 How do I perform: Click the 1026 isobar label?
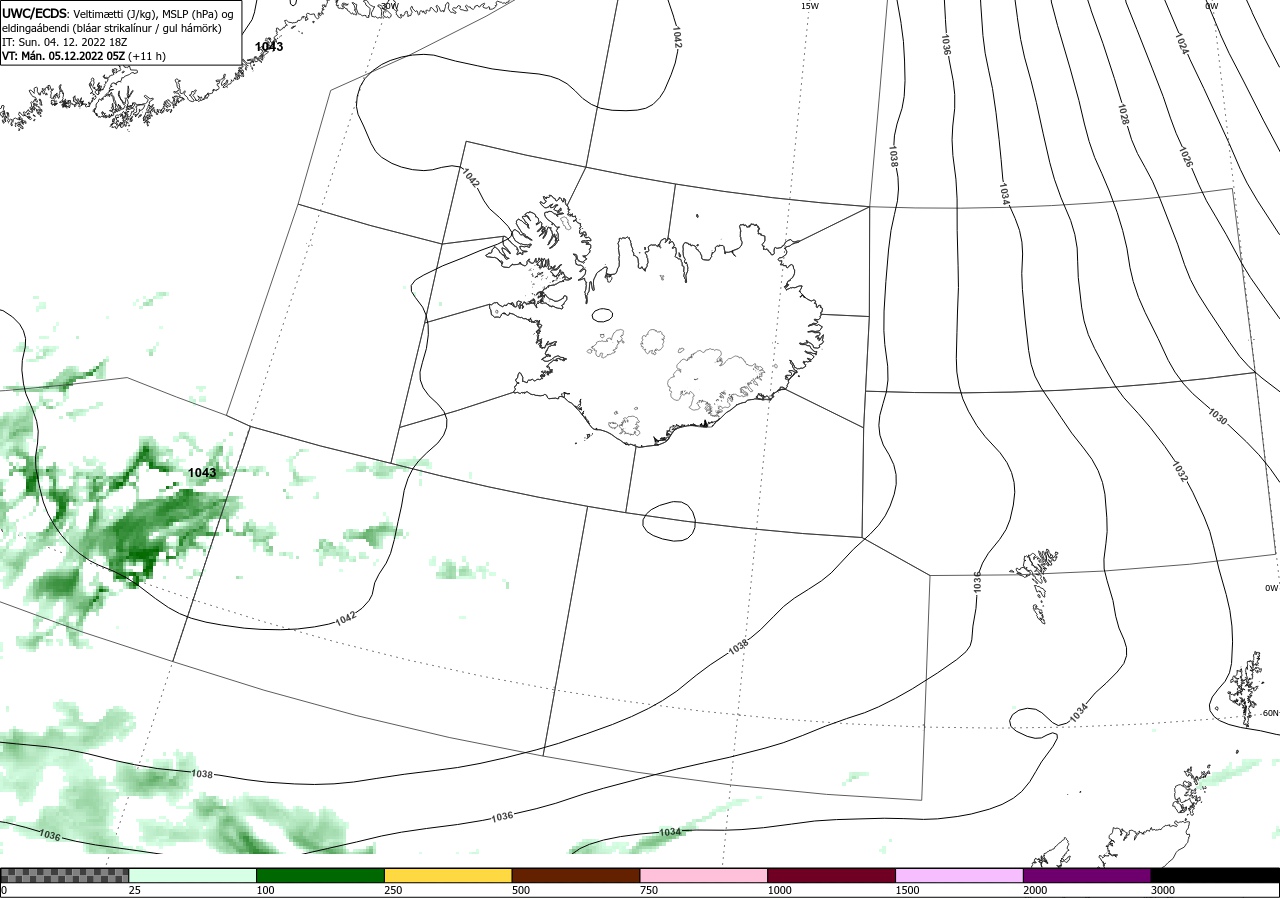(x=1184, y=157)
